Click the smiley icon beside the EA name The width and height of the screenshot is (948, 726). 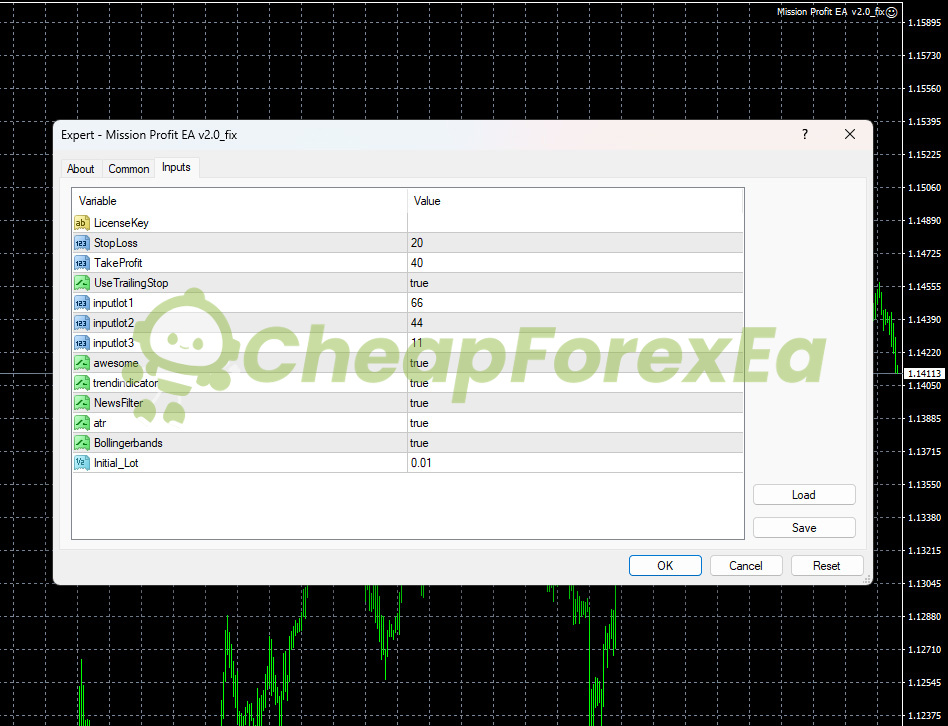(x=892, y=12)
